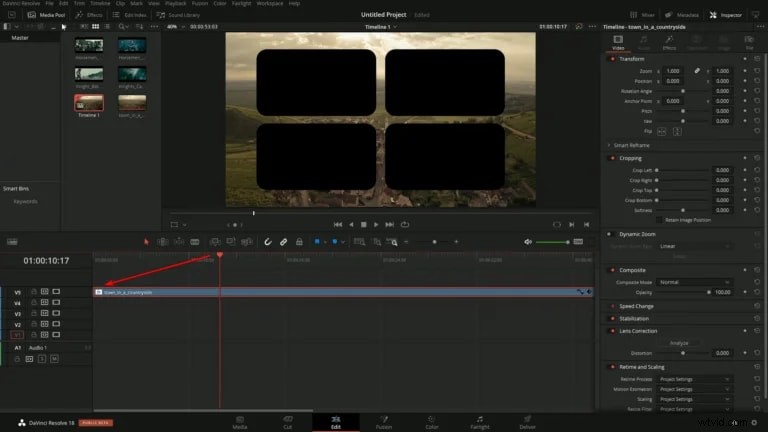Click the Overwrite Clip icon
Viewport: 768px width, 432px height.
(x=231, y=242)
